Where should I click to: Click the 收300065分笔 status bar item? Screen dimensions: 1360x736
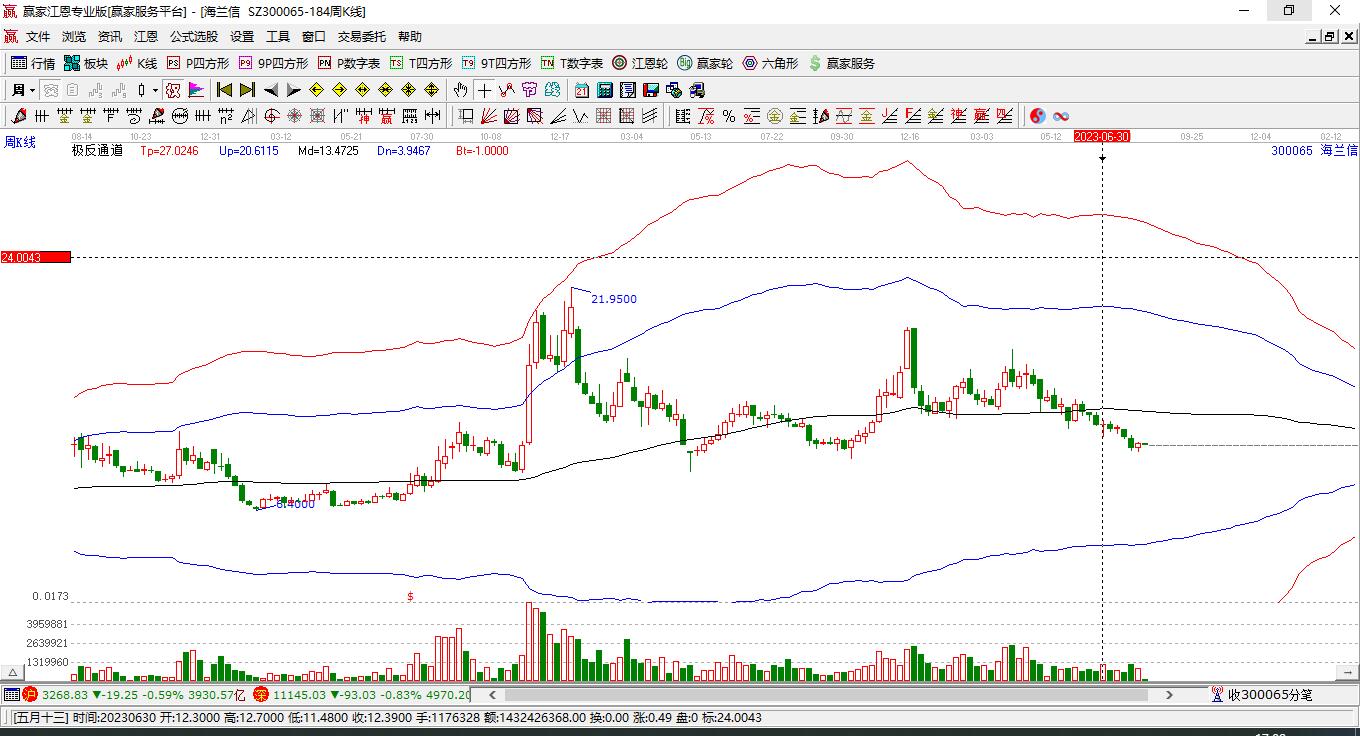point(1261,694)
